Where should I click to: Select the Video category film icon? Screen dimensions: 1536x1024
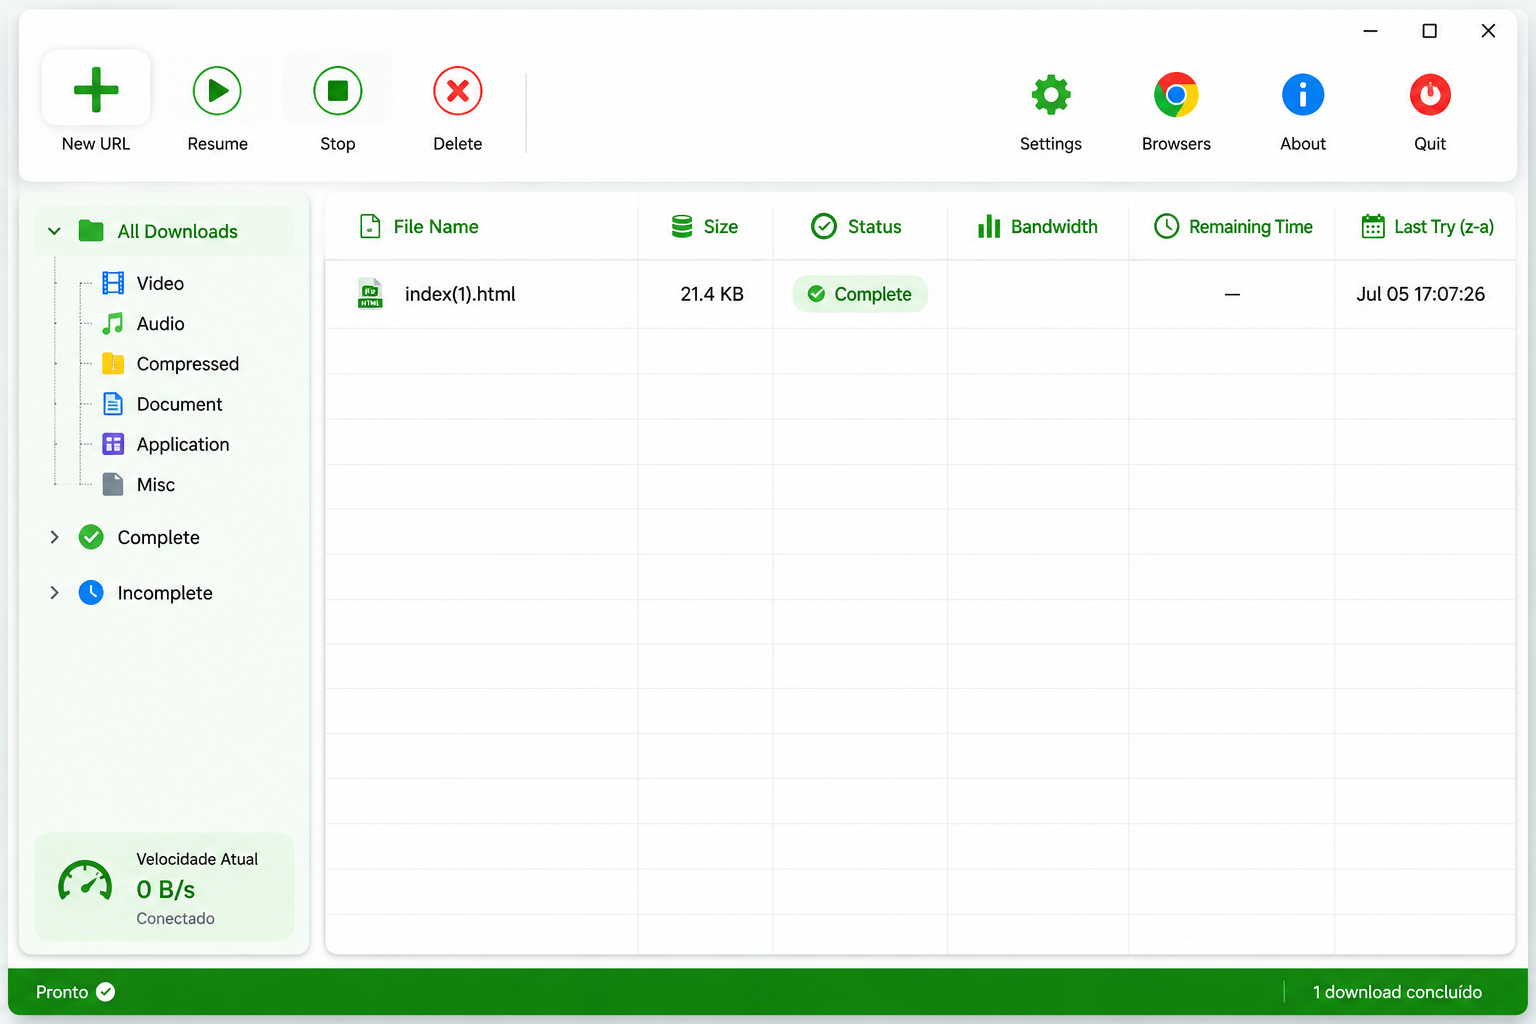113,283
